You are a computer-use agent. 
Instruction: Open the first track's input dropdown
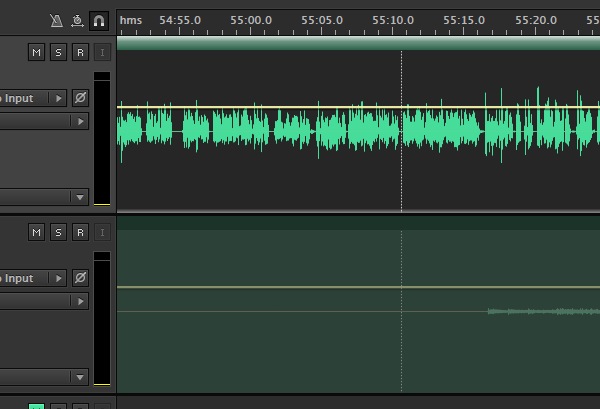58,98
